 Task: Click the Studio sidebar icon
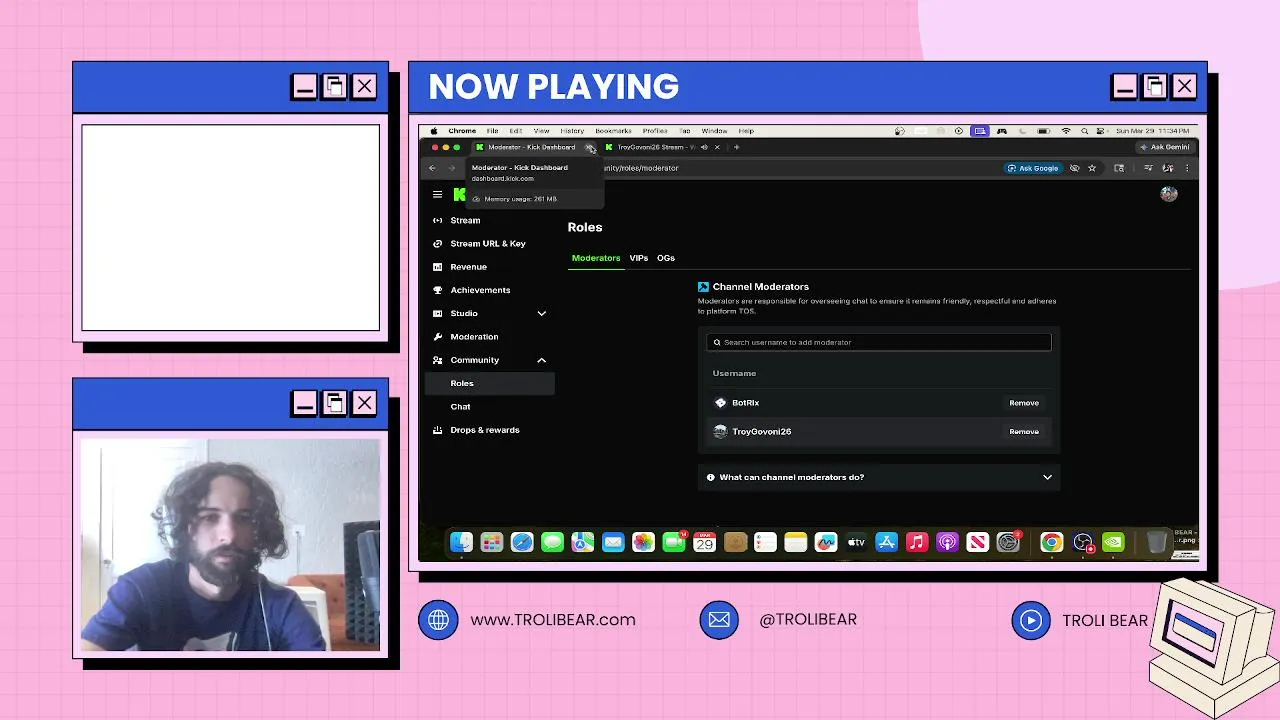[x=437, y=313]
